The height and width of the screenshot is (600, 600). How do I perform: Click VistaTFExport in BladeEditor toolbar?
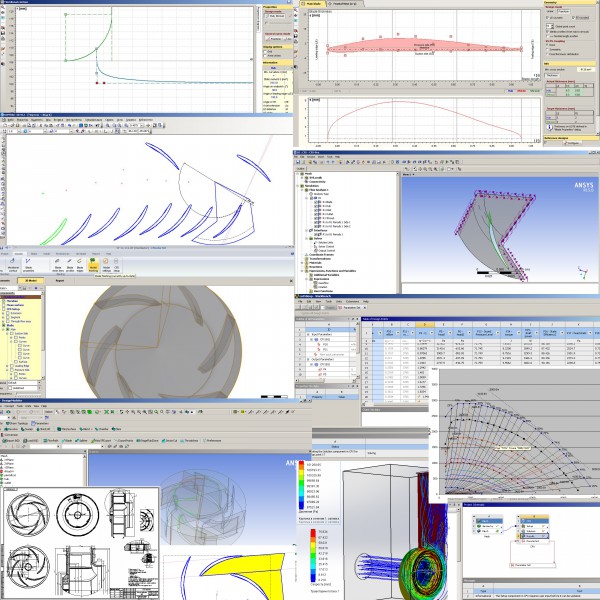click(x=101, y=441)
